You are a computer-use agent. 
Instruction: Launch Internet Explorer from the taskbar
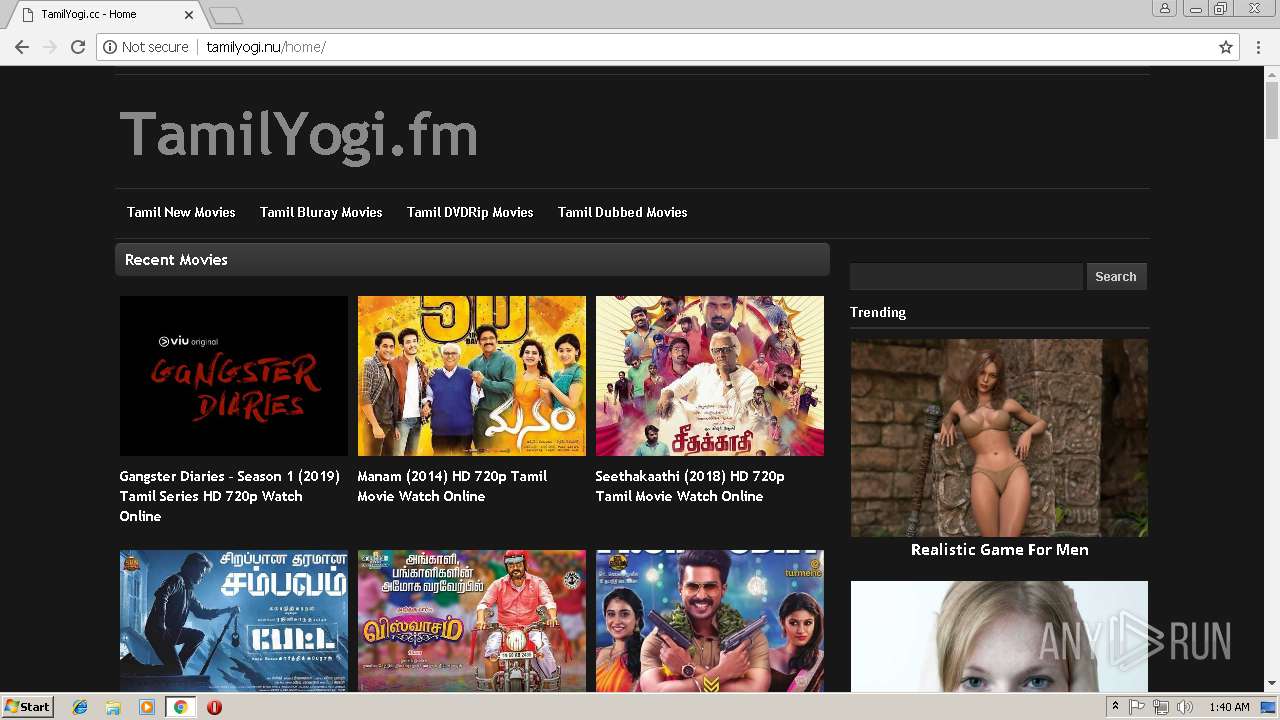point(80,707)
